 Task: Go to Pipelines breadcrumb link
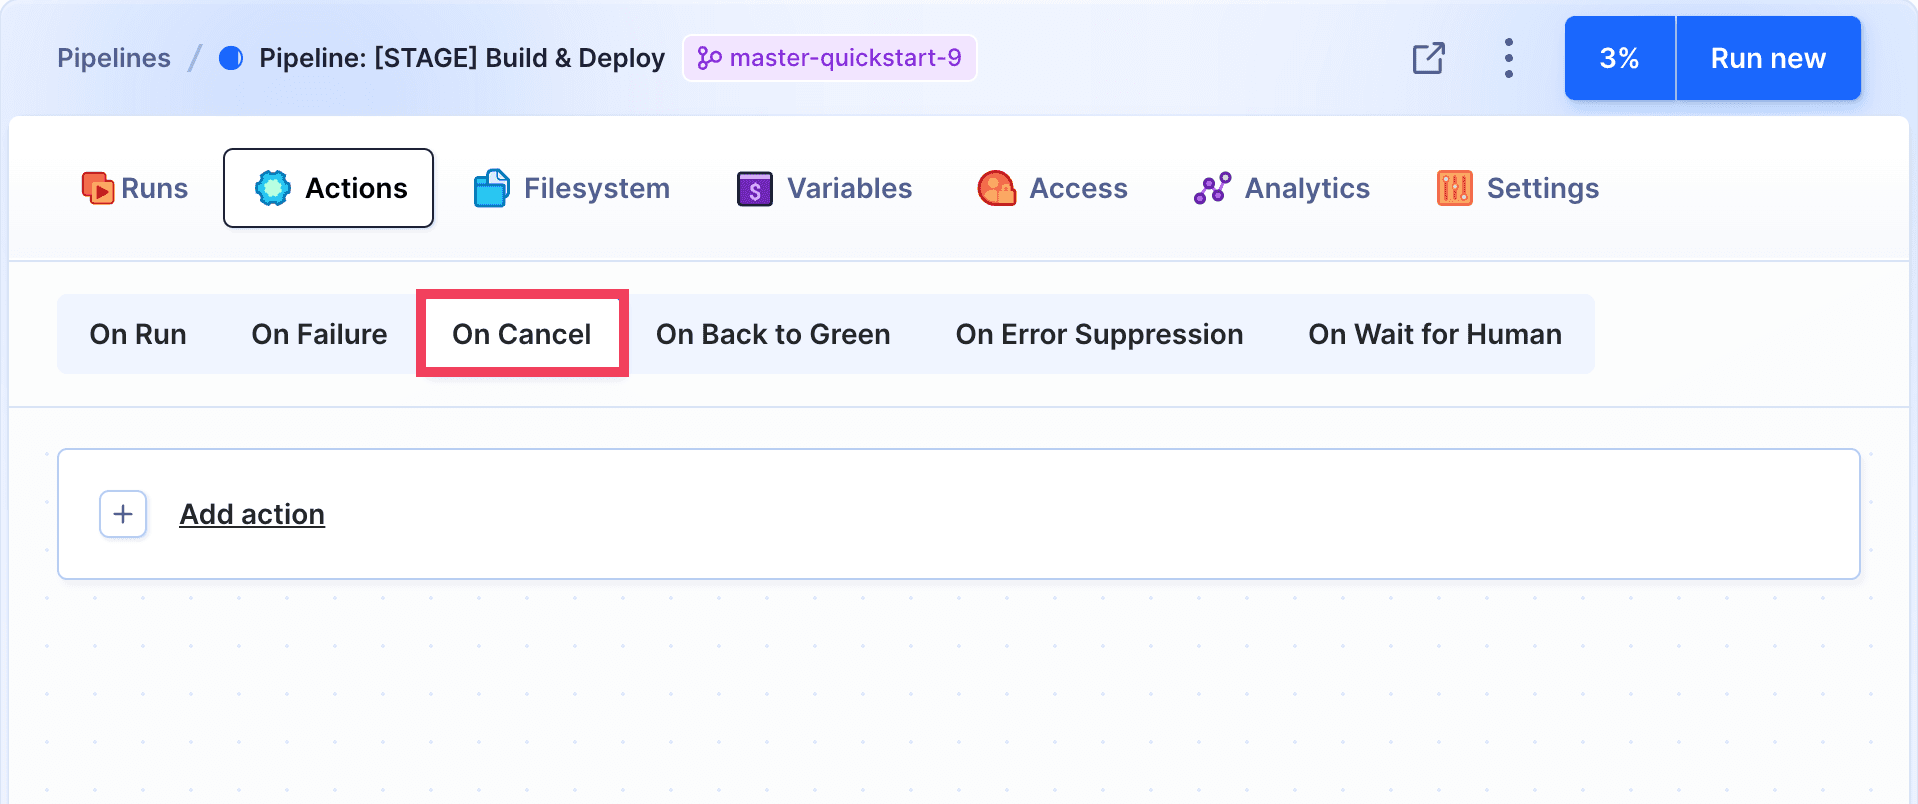click(114, 58)
